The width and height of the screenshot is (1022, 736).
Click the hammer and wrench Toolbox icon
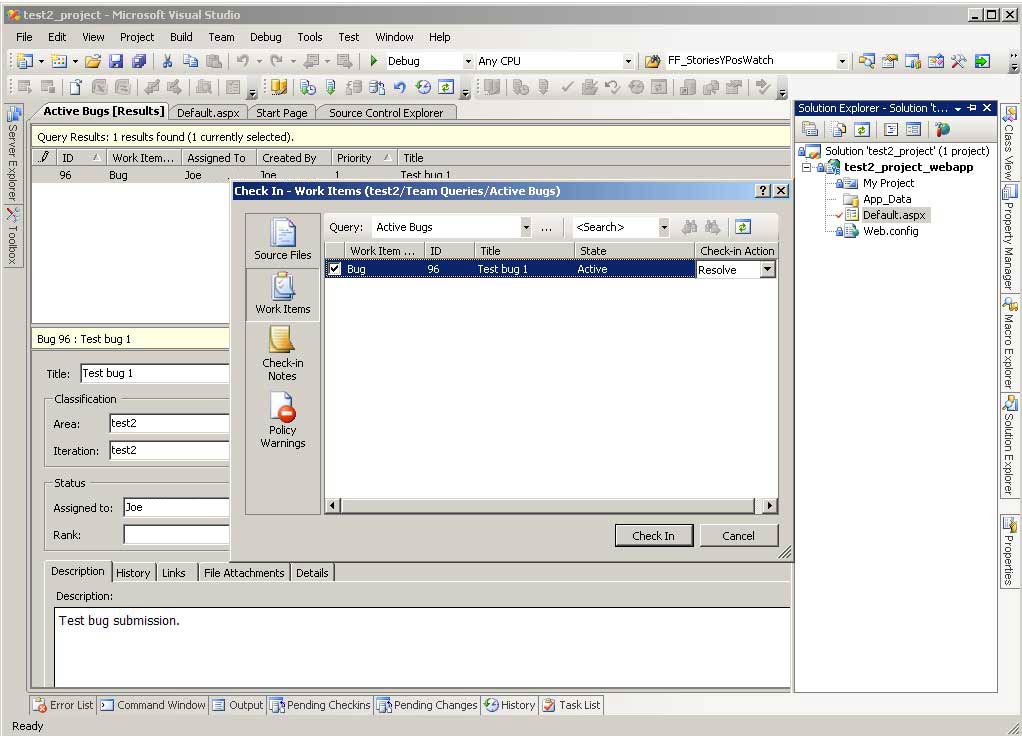tap(958, 61)
